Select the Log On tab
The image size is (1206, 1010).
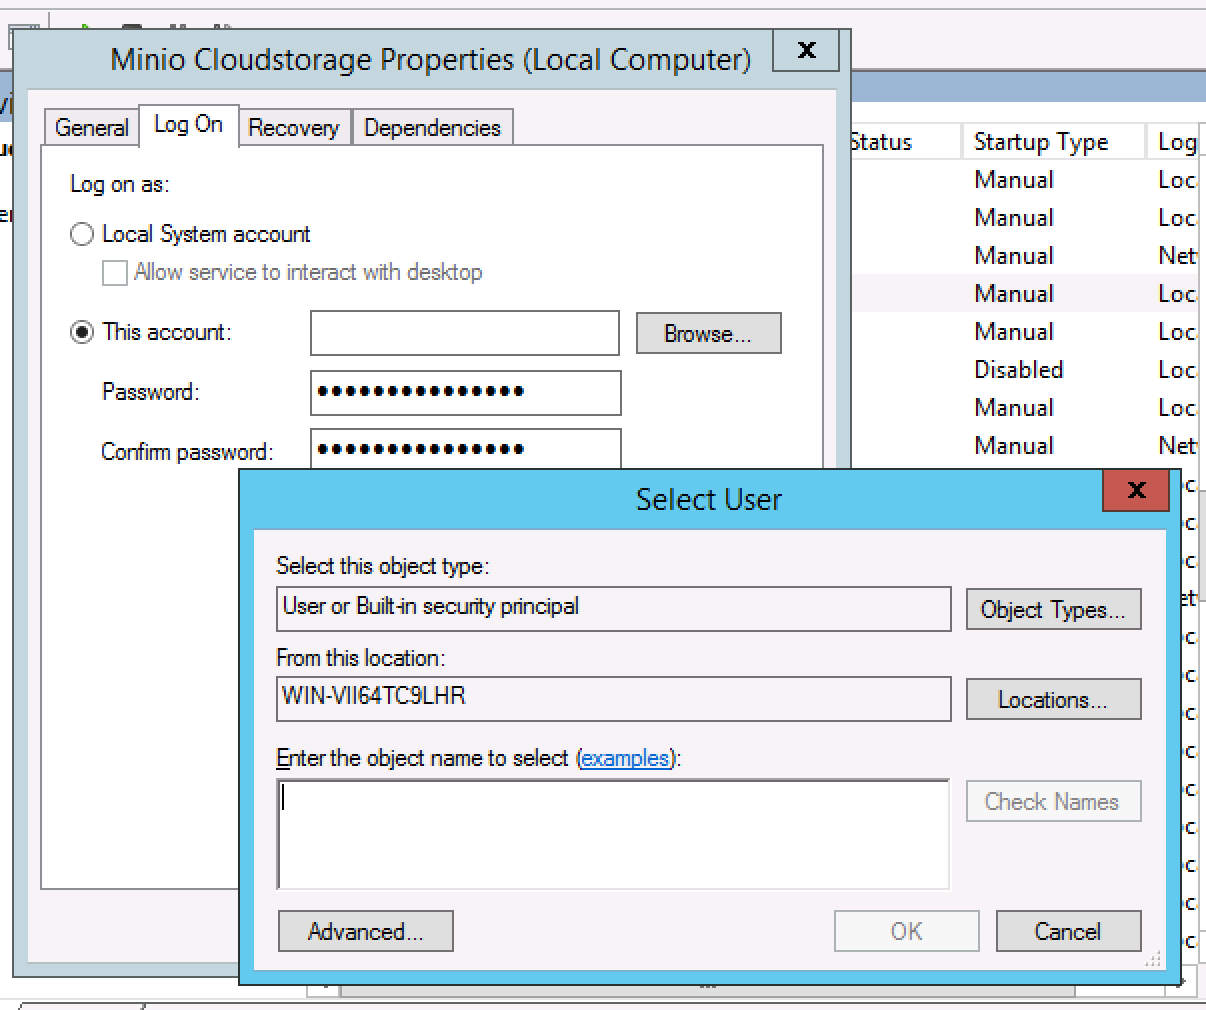coord(188,125)
